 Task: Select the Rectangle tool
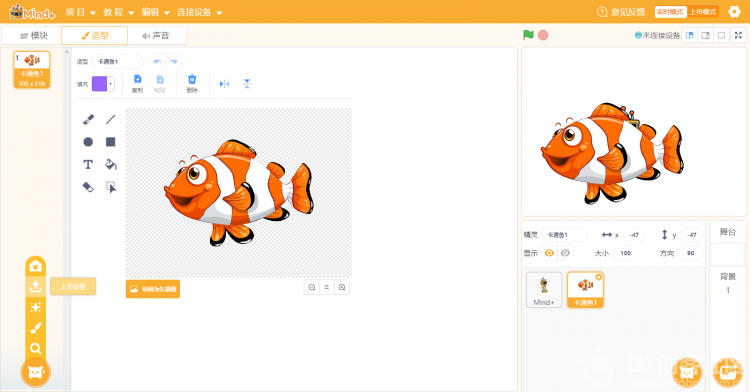tap(110, 142)
